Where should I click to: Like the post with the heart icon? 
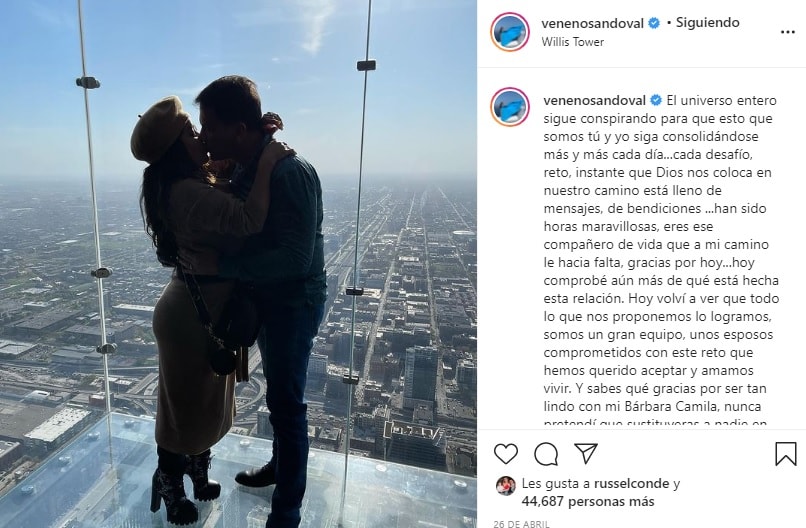[506, 454]
